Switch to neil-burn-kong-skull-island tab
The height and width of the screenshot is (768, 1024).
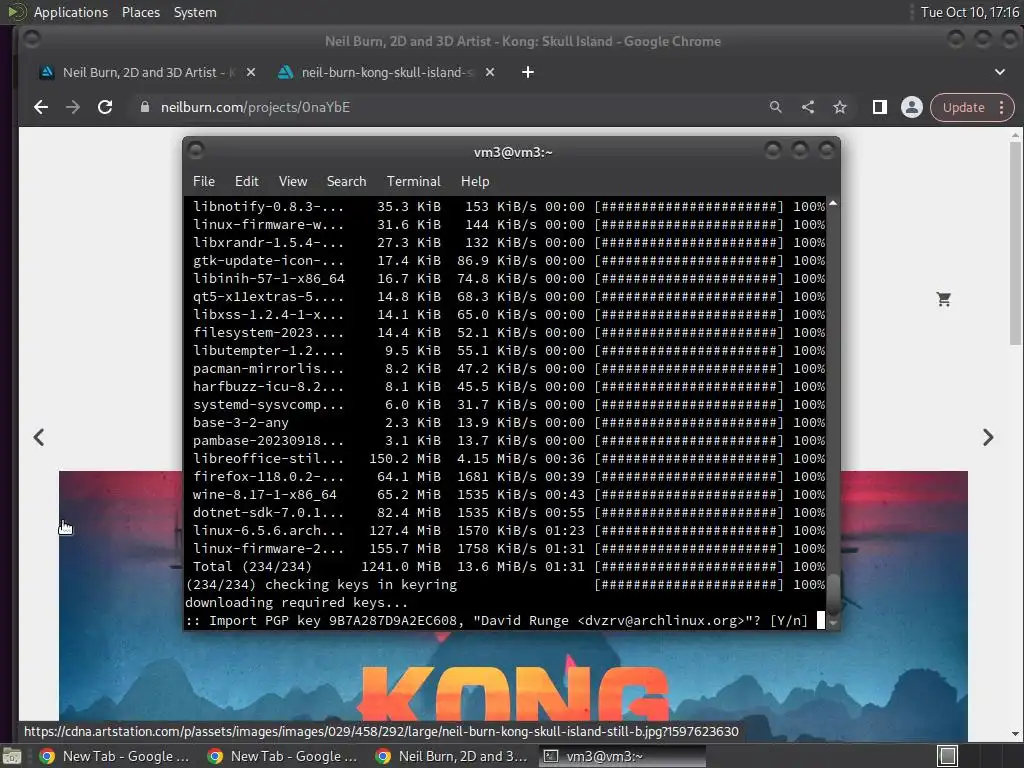pos(387,72)
